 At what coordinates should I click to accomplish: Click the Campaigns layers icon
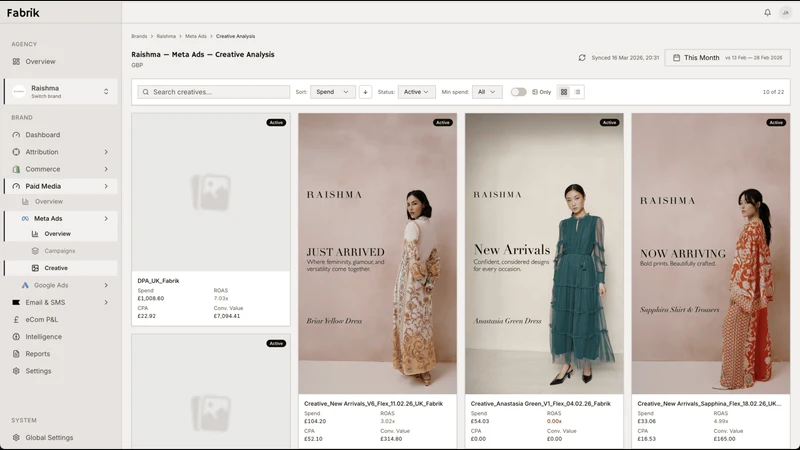coord(35,251)
